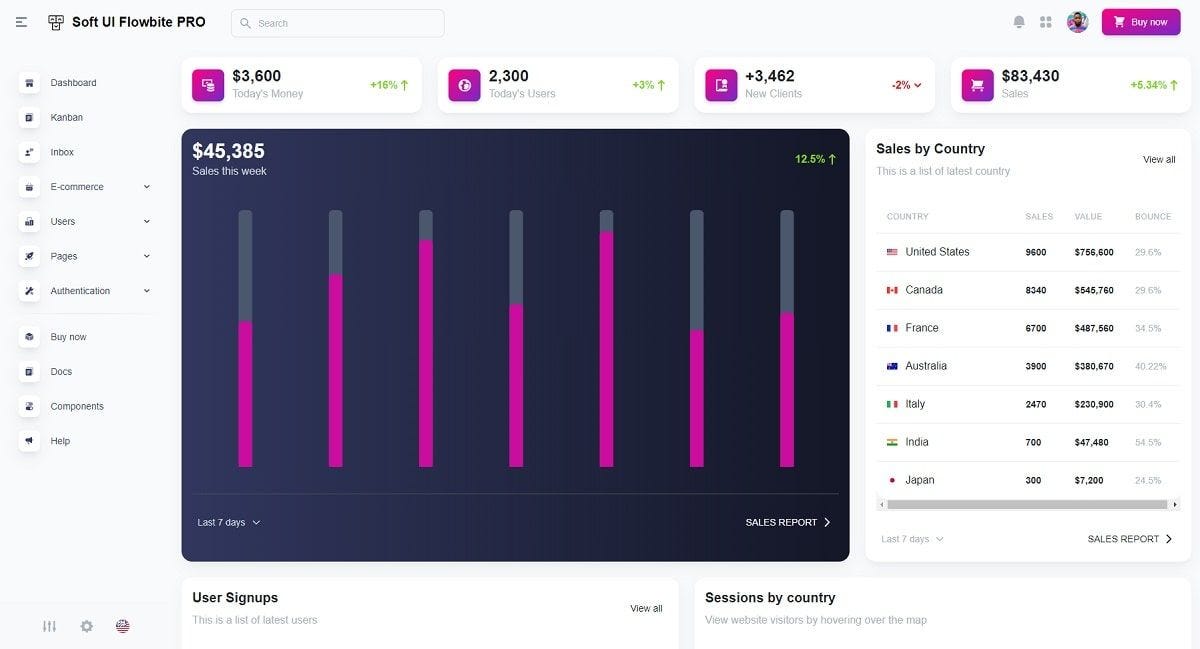Click the Today's Money wallet icon
The width and height of the screenshot is (1200, 649).
[208, 85]
